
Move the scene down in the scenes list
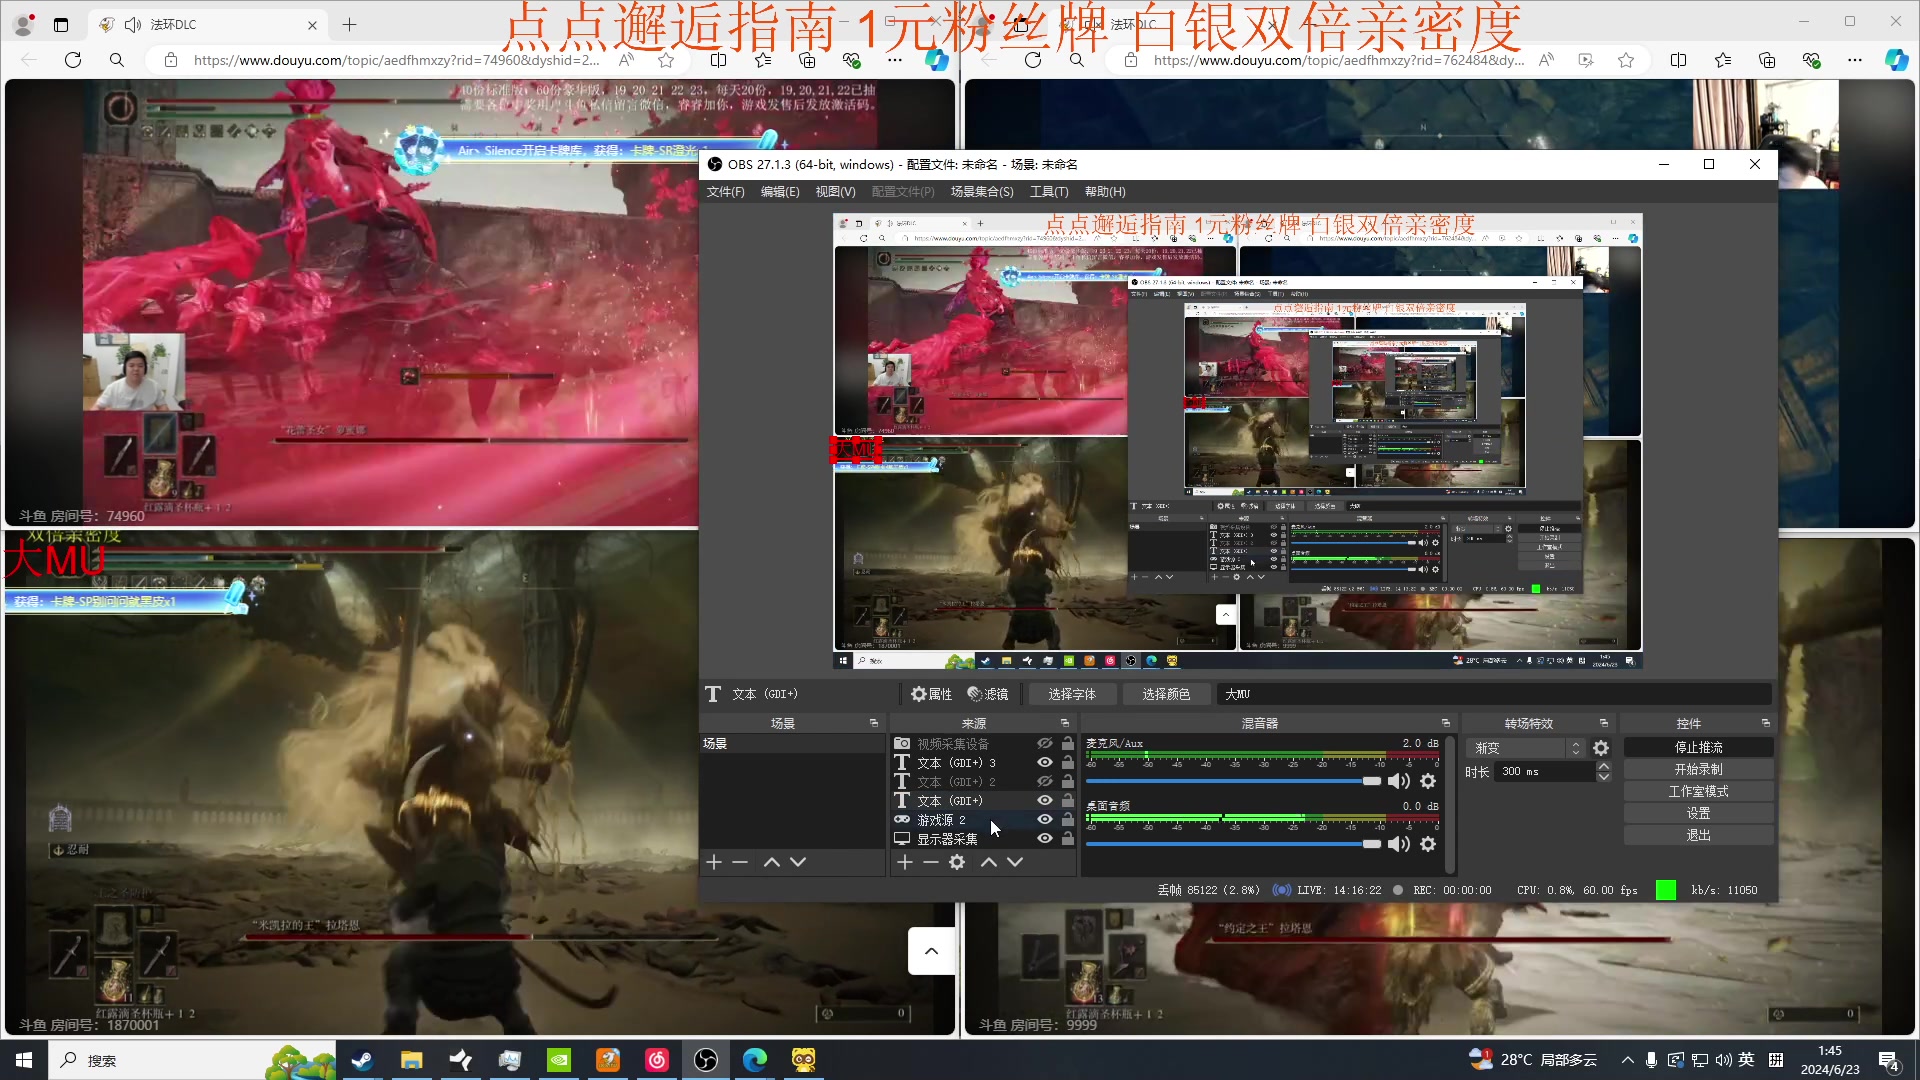click(x=798, y=862)
